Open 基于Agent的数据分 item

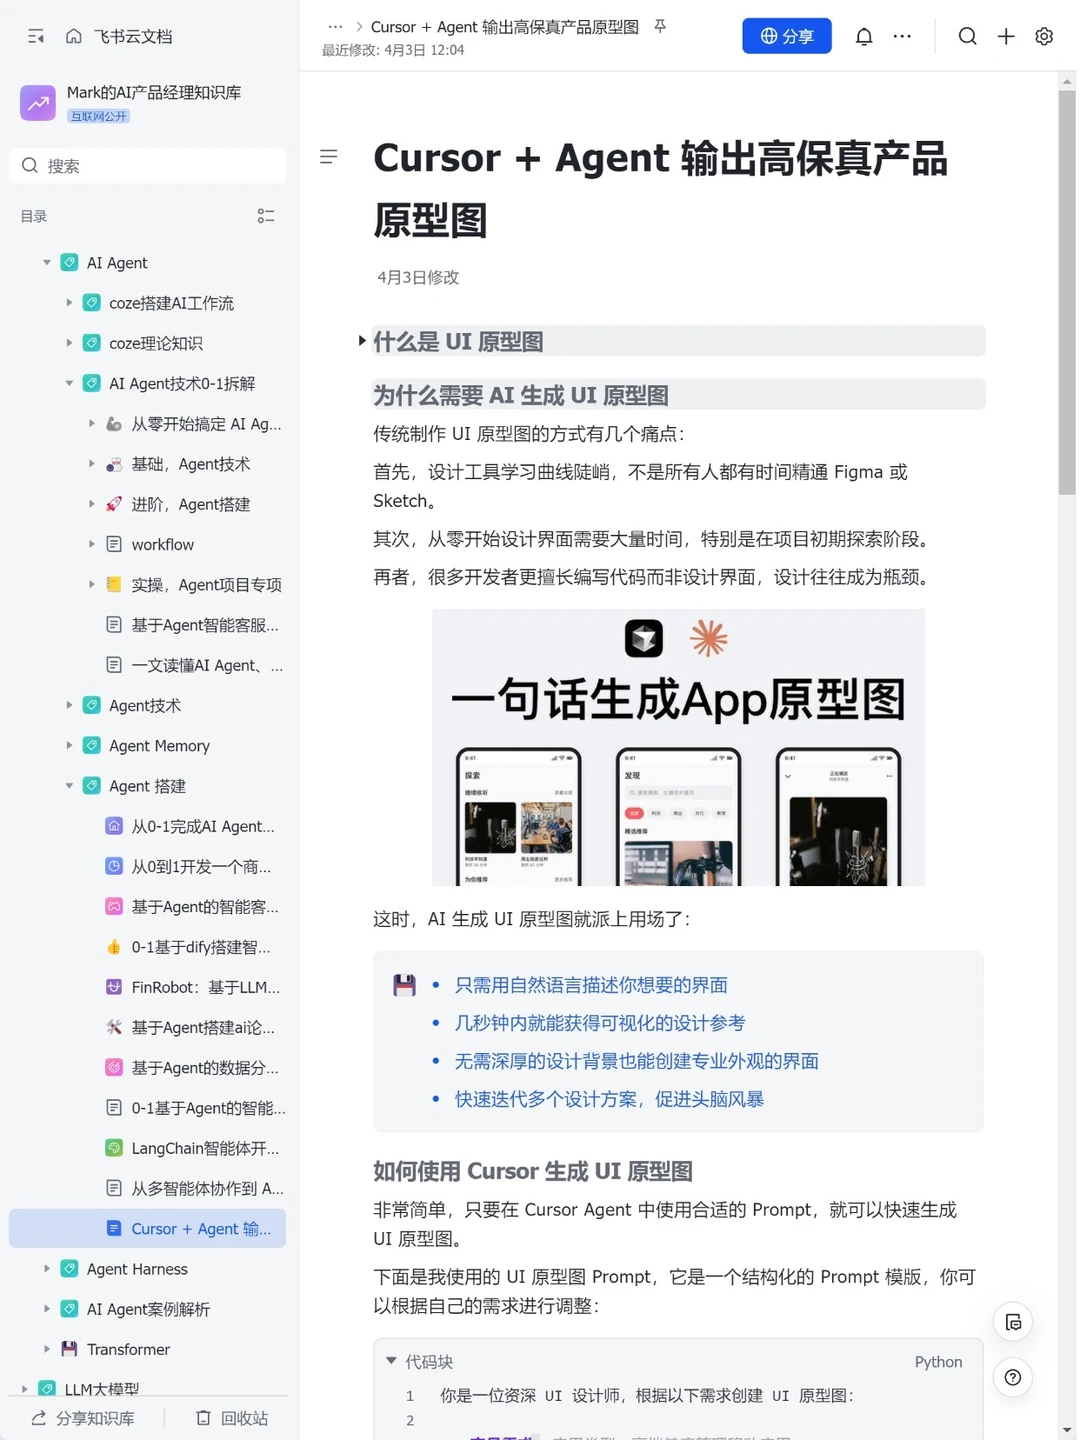point(147,1067)
